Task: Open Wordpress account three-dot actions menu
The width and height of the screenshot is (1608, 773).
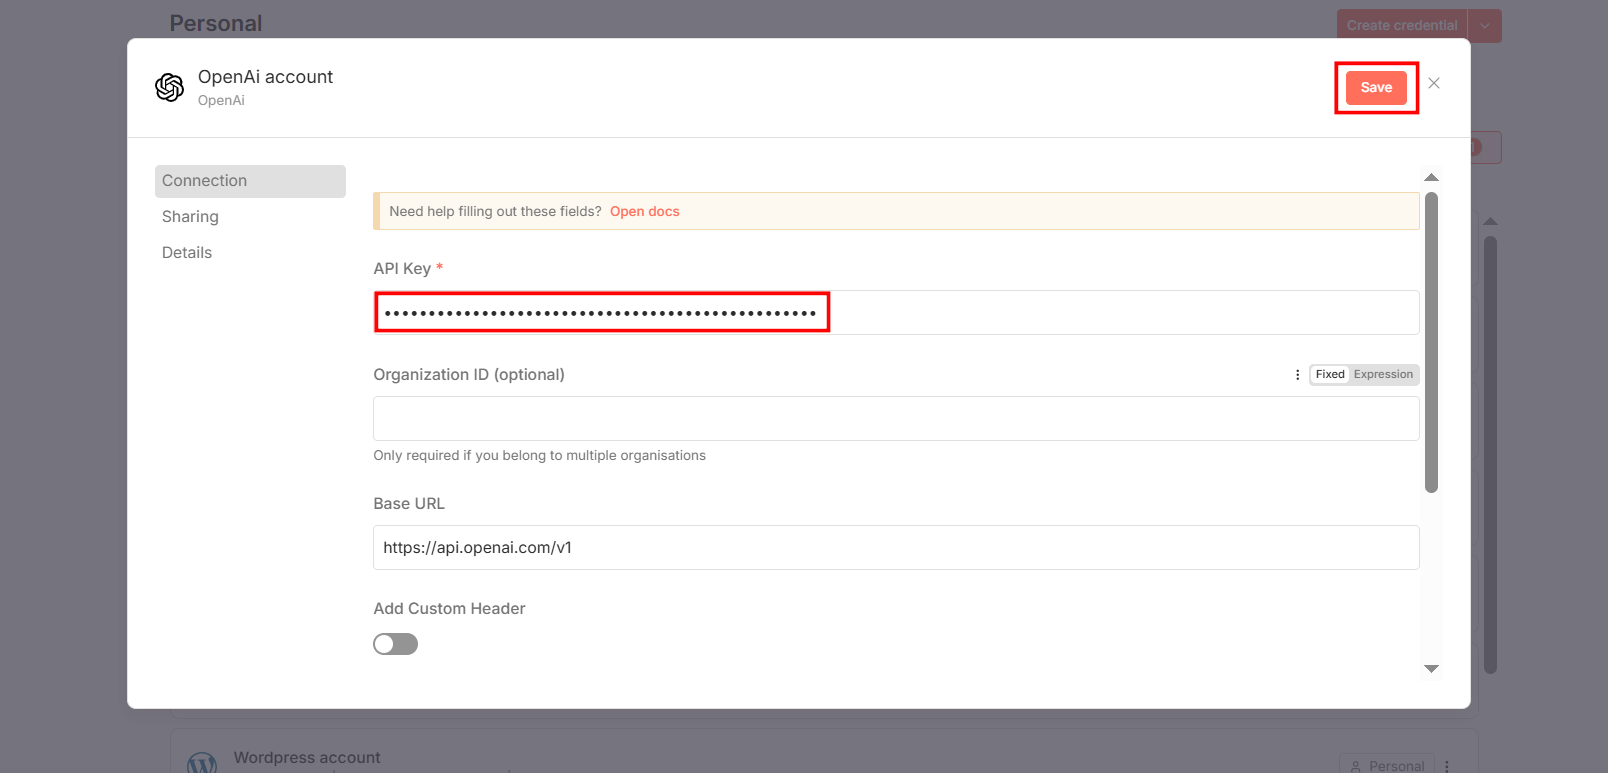Action: [1447, 766]
